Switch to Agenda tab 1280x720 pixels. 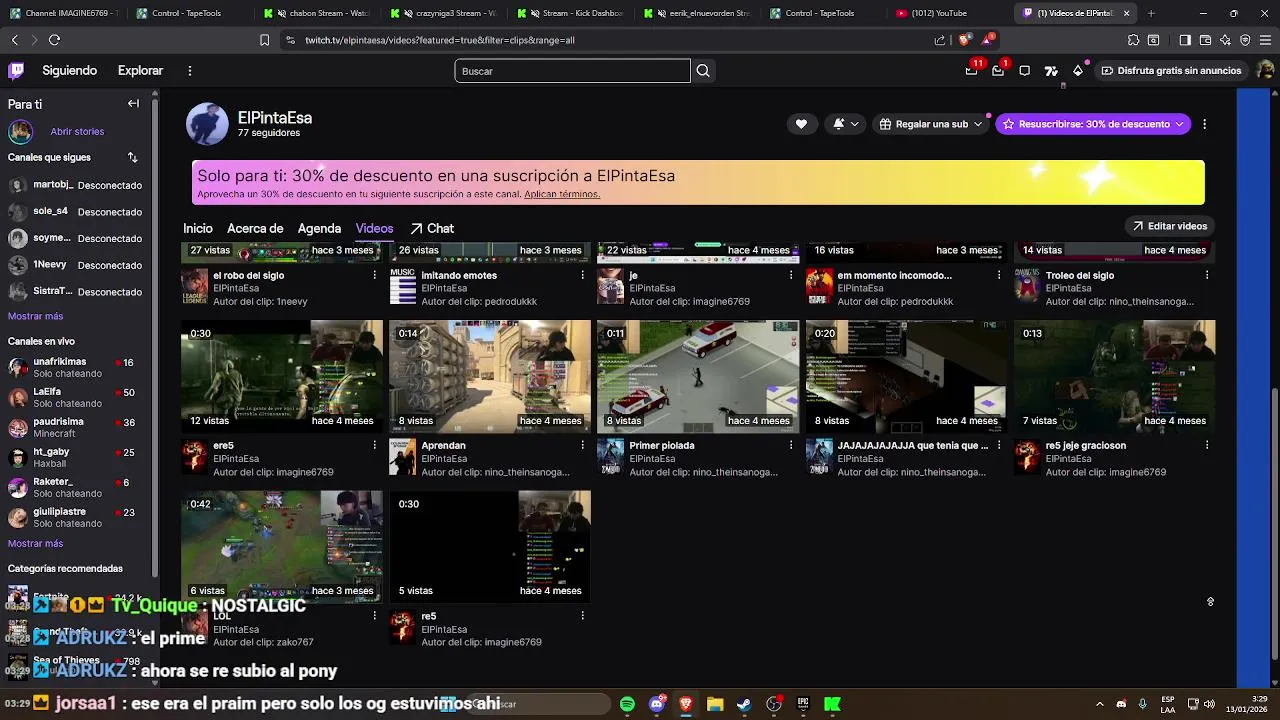coord(319,228)
